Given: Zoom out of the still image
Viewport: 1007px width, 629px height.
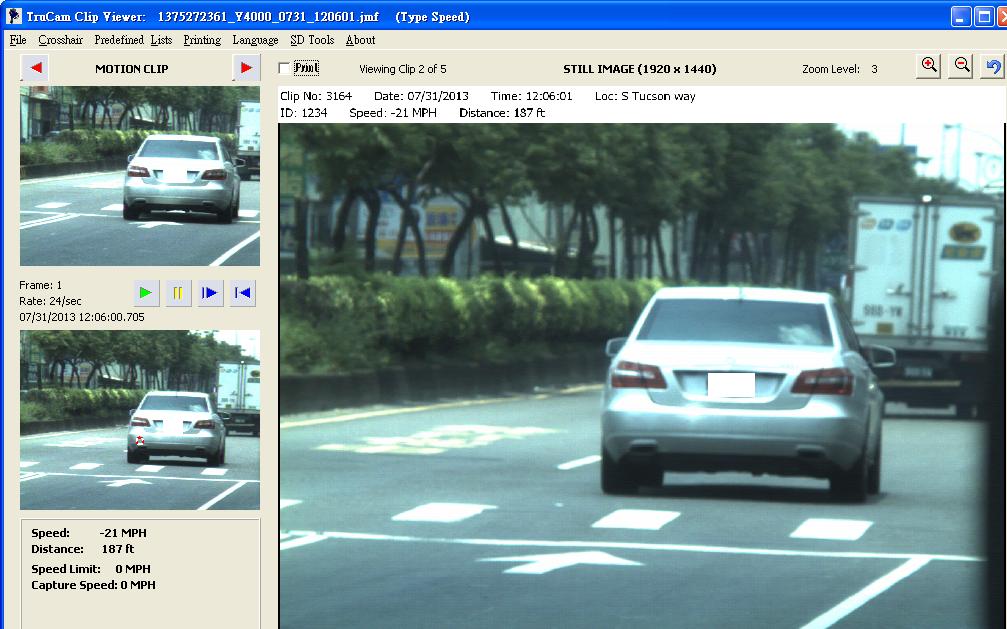Looking at the screenshot, I should (x=961, y=66).
